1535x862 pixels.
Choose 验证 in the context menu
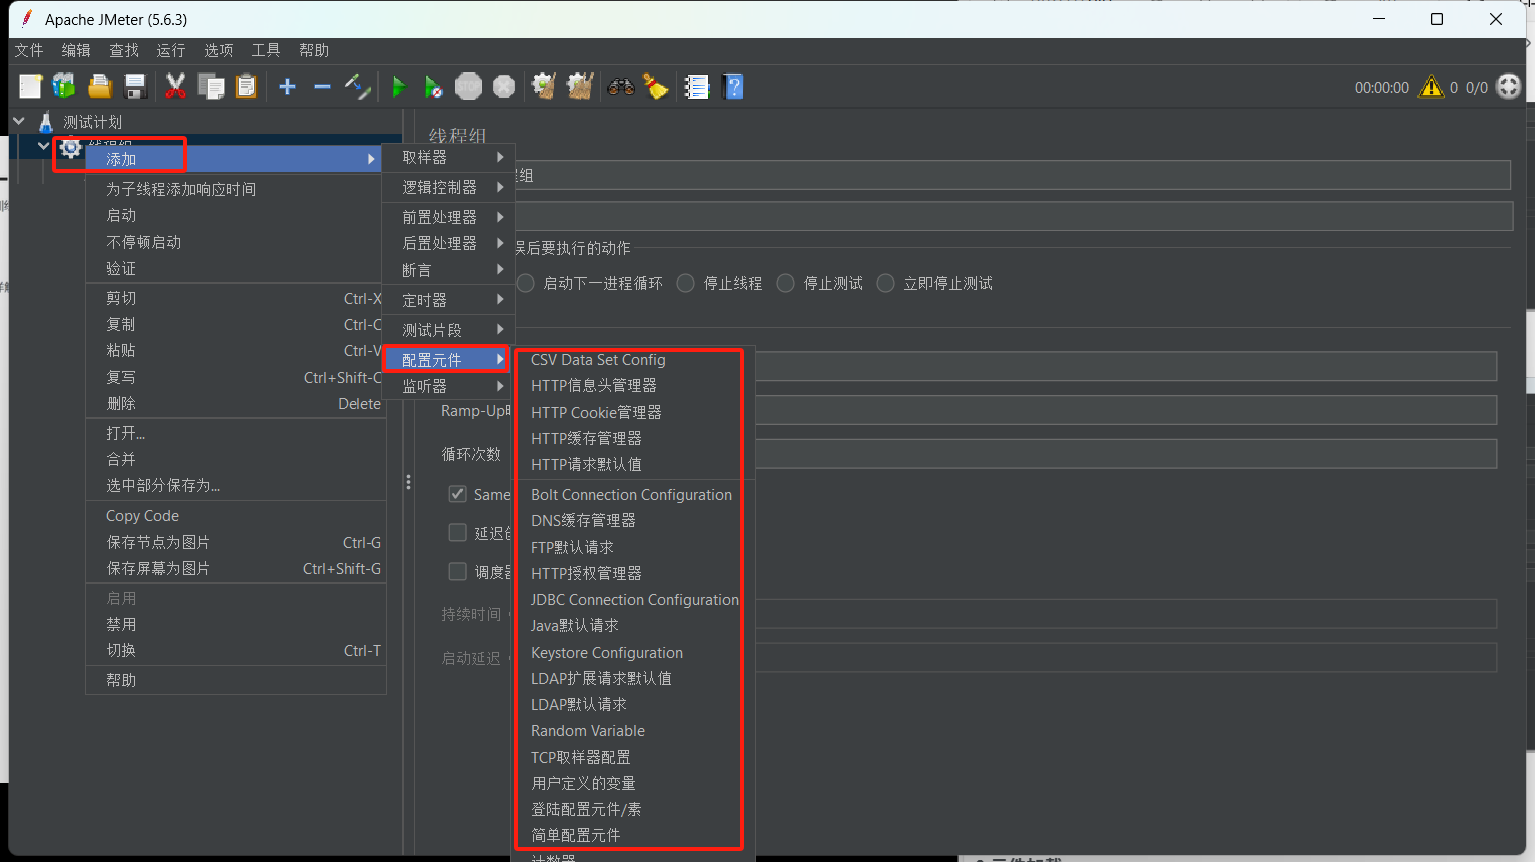(x=236, y=268)
